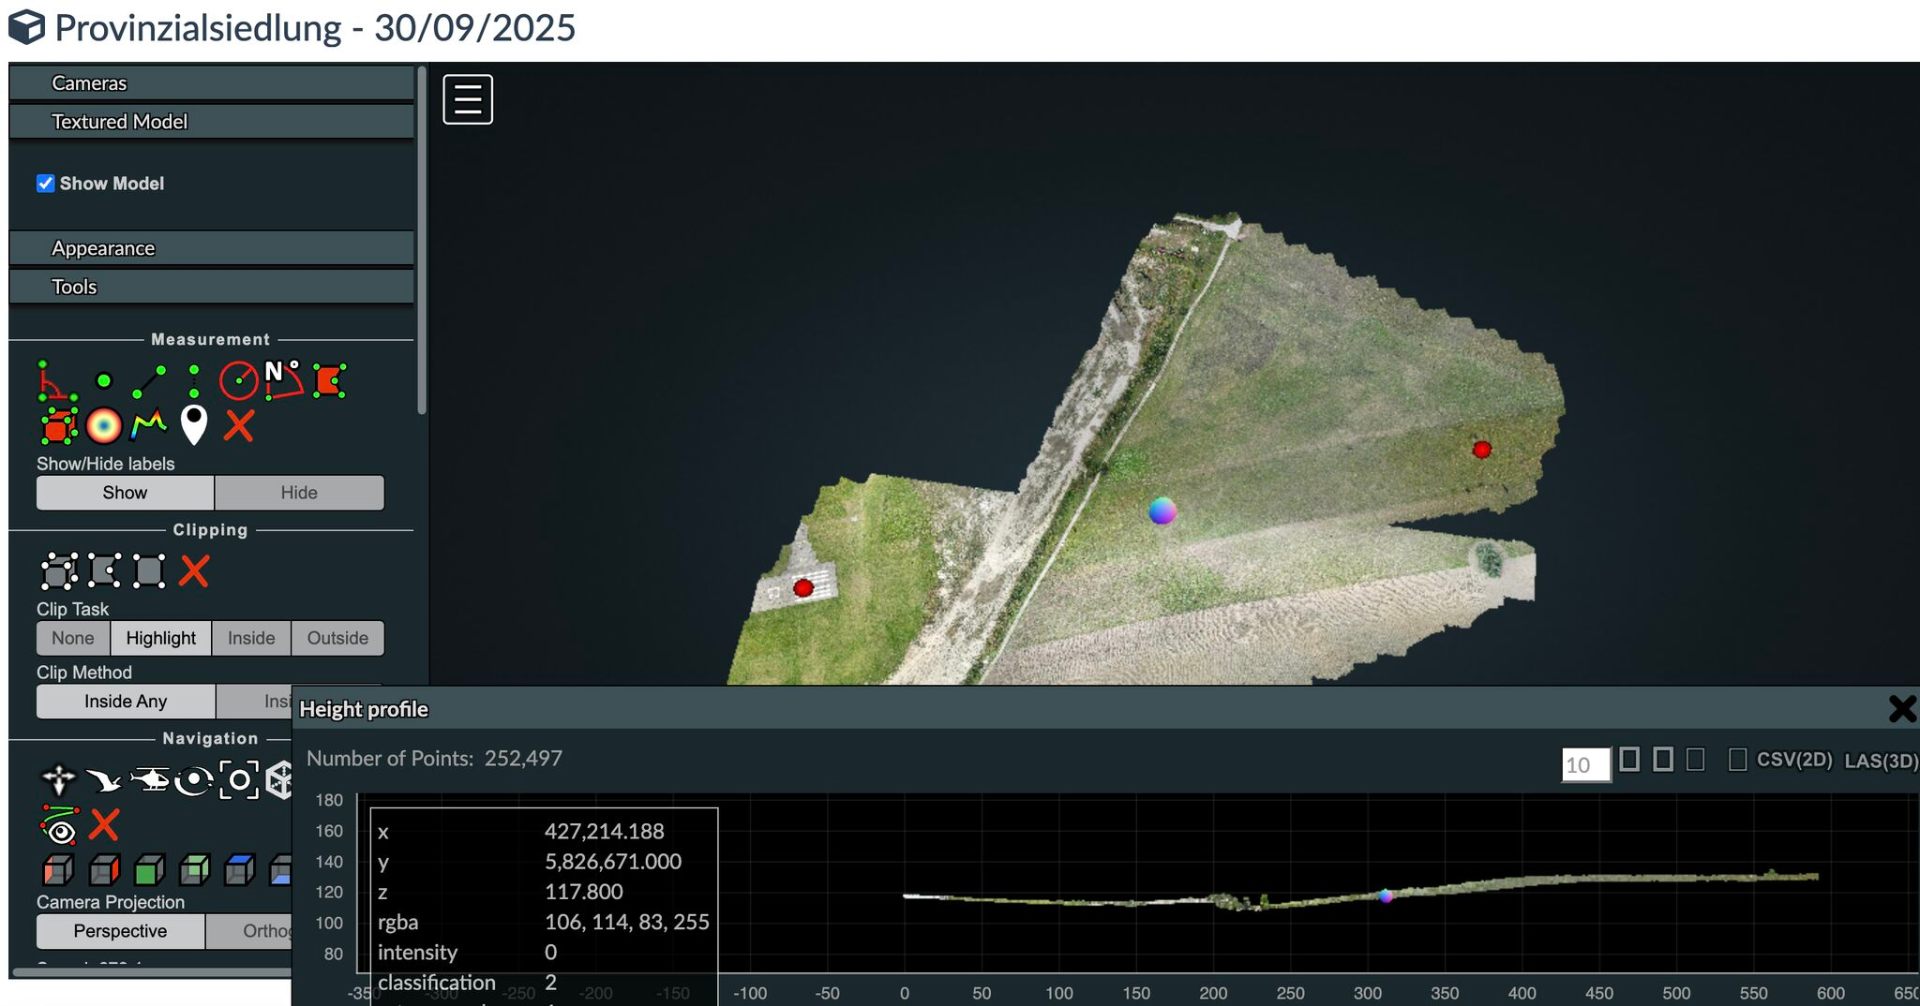Image resolution: width=1920 pixels, height=1006 pixels.
Task: Select Perspective camera projection
Action: coord(120,931)
